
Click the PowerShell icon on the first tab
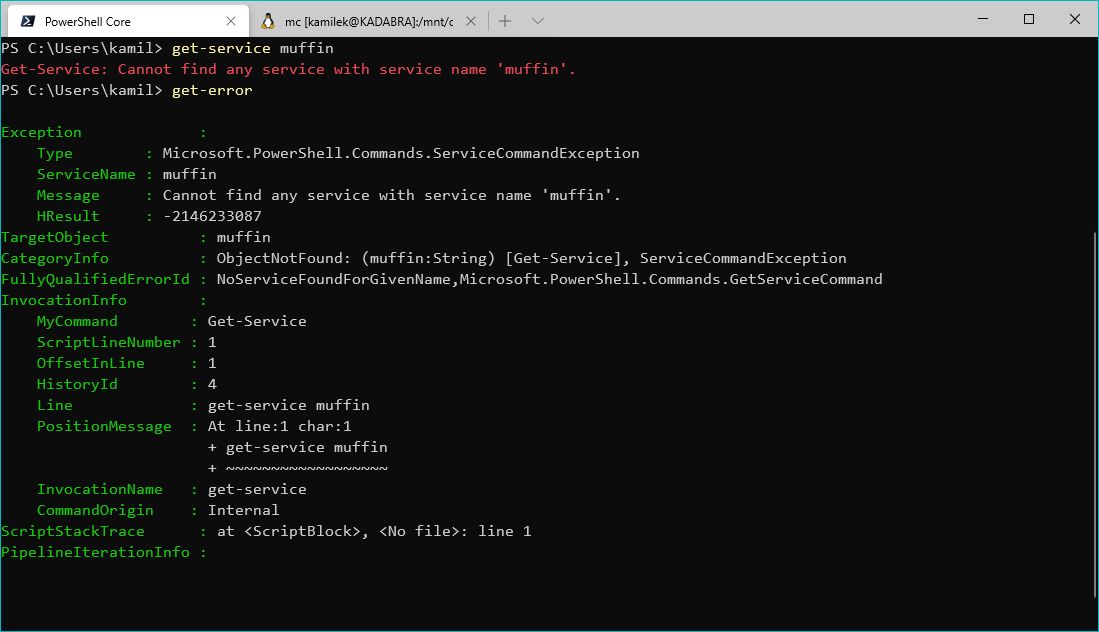pyautogui.click(x=28, y=21)
